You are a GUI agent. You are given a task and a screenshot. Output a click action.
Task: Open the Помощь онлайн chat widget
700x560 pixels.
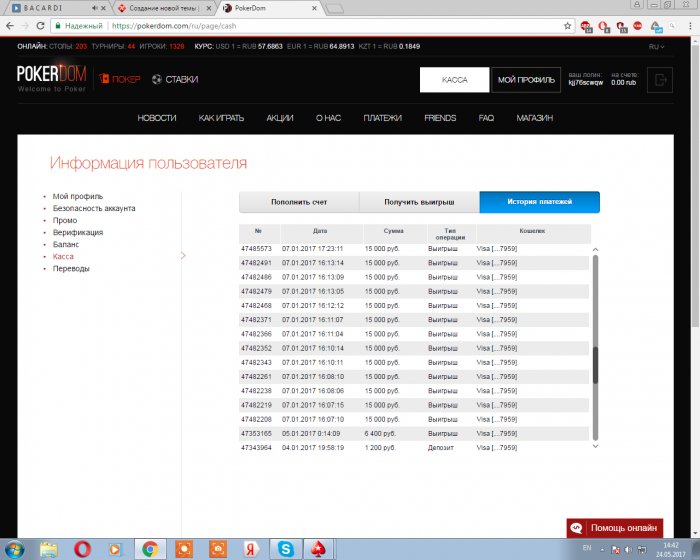(x=614, y=527)
